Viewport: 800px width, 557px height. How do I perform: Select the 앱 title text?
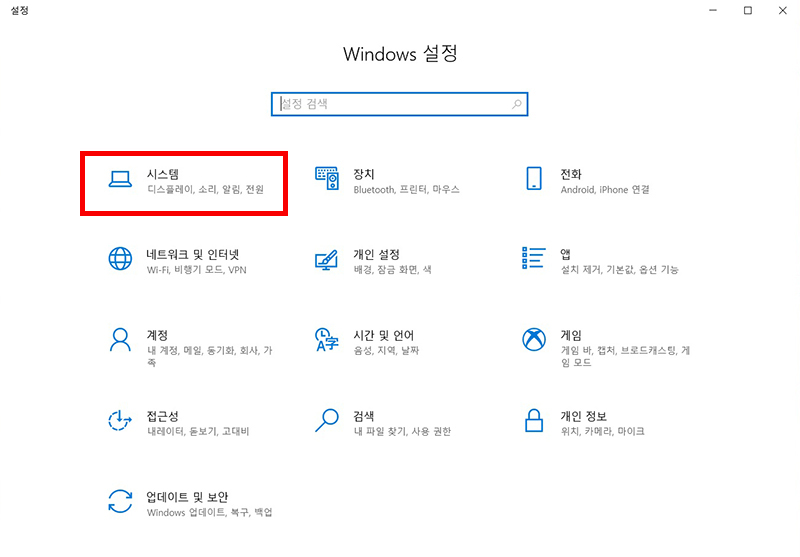coord(566,254)
